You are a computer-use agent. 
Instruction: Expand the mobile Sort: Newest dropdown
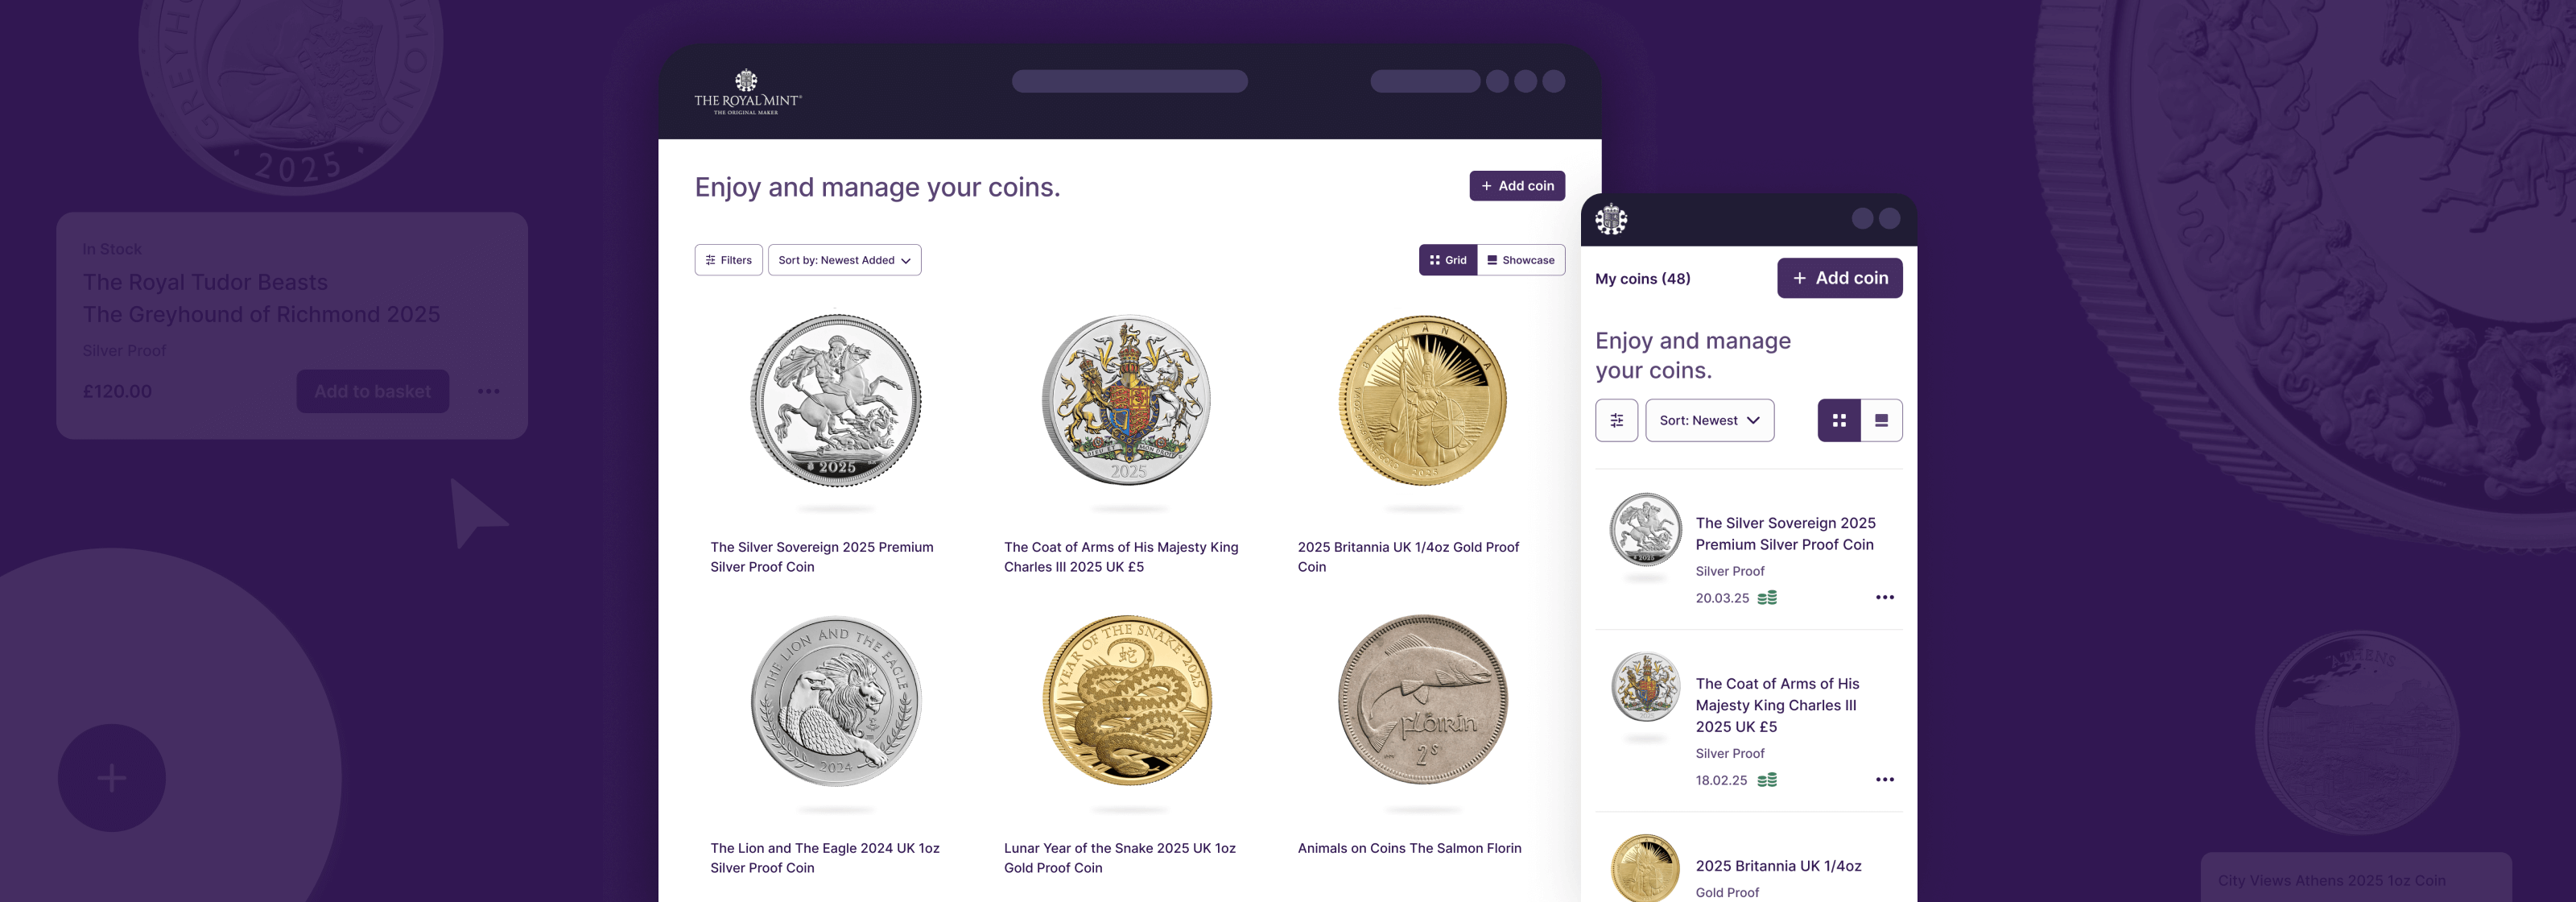pyautogui.click(x=1709, y=420)
